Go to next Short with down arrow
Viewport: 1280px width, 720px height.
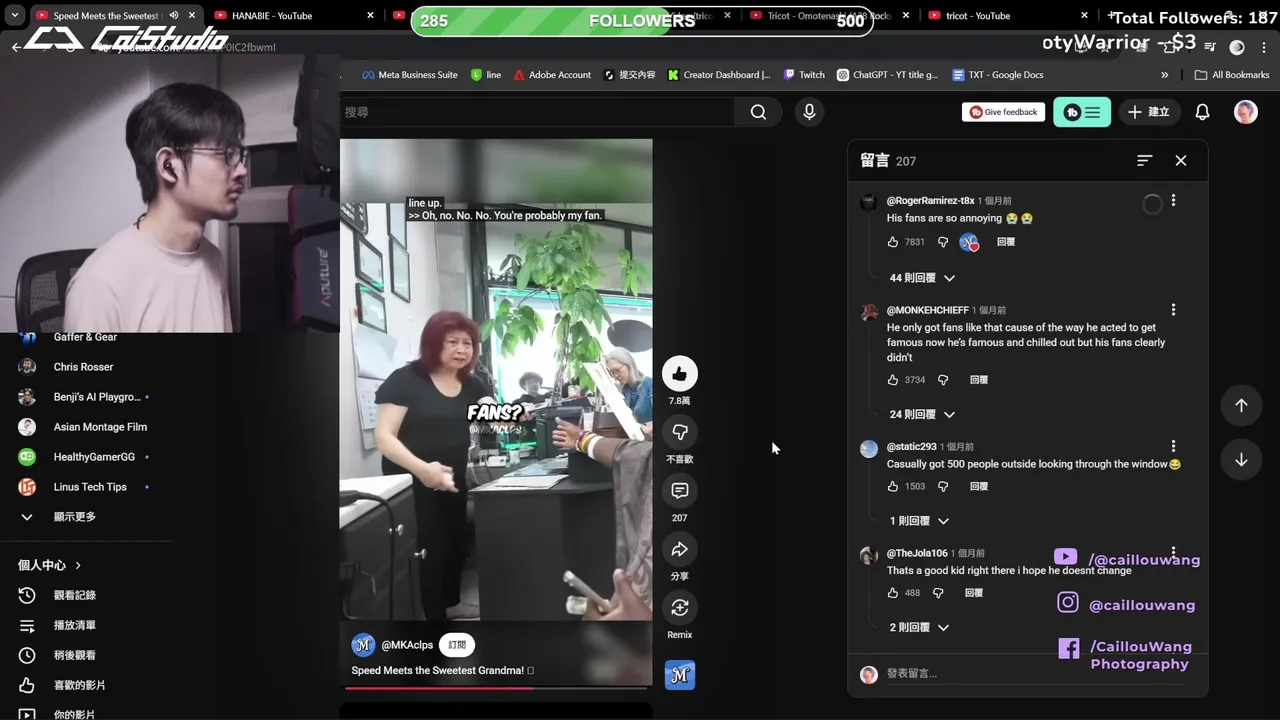tap(1241, 460)
